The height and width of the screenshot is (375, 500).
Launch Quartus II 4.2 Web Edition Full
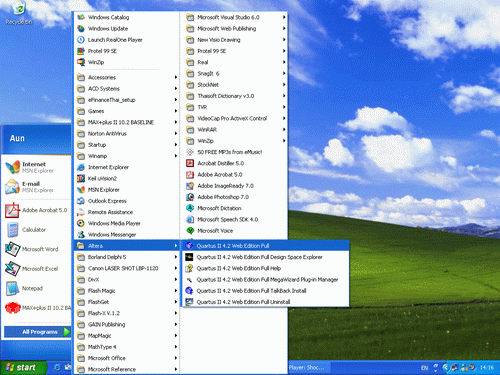265,246
